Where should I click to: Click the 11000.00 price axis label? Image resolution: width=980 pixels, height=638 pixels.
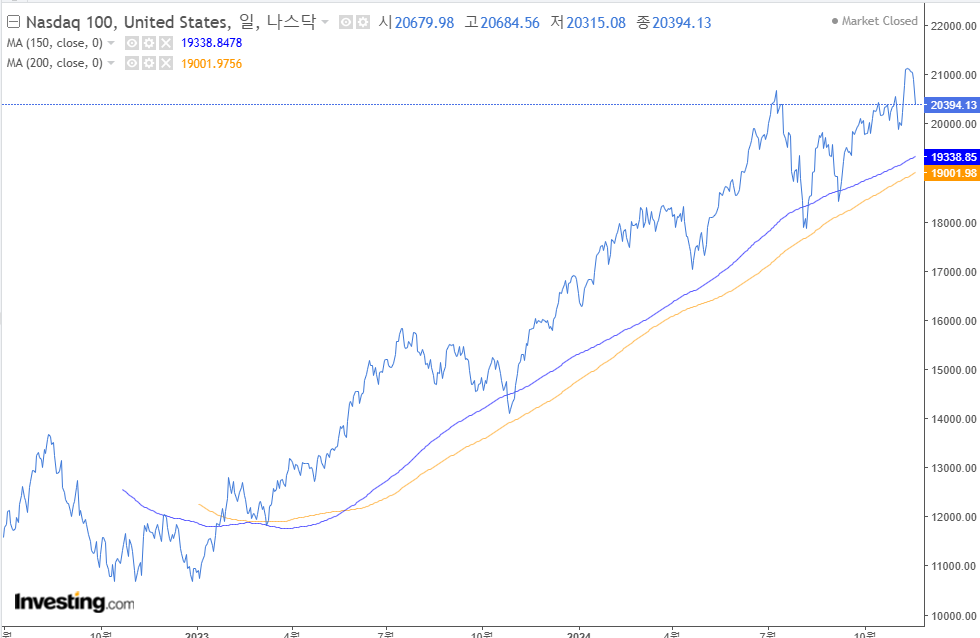click(953, 566)
